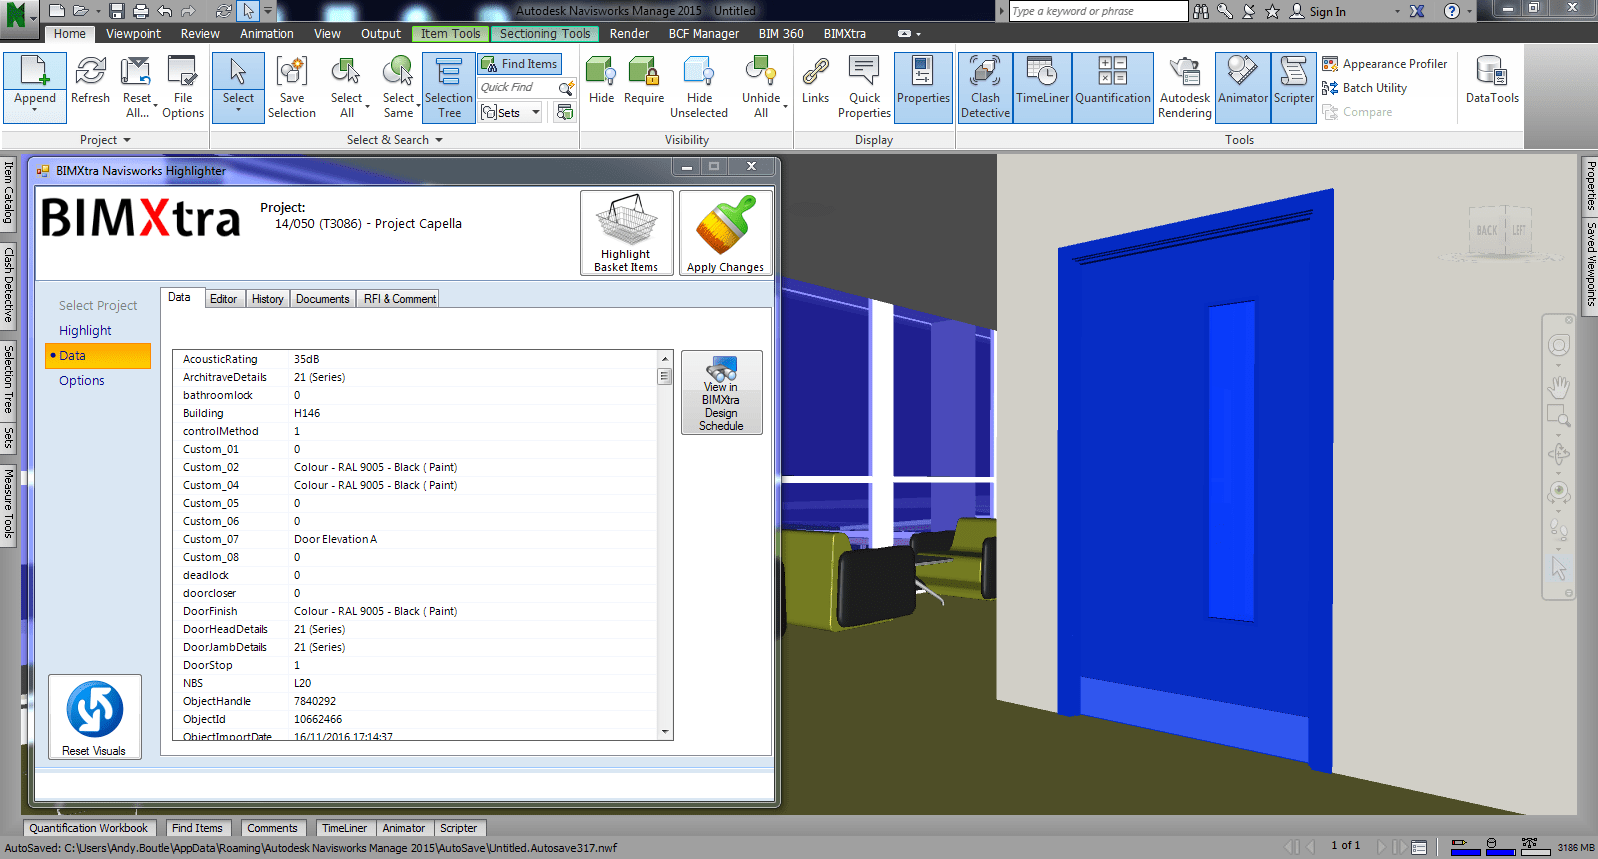Viewport: 1598px width, 859px height.
Task: Click the Reset Visuals icon
Action: (x=95, y=709)
